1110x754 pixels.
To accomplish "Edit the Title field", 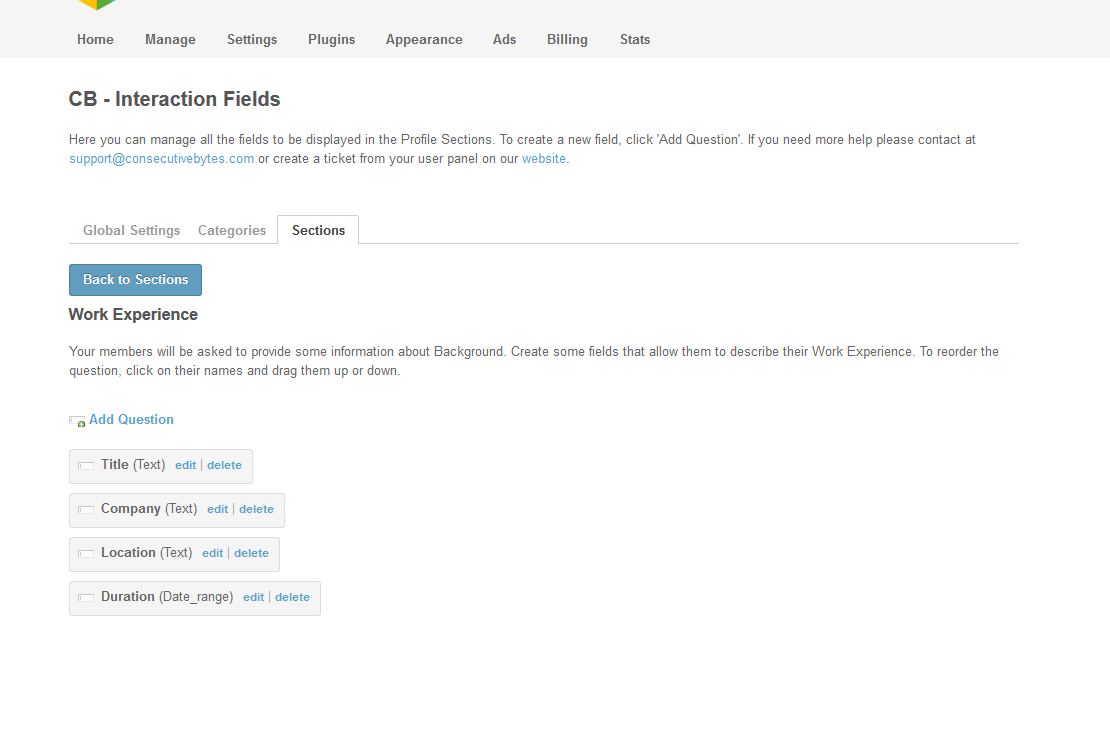I will [185, 465].
